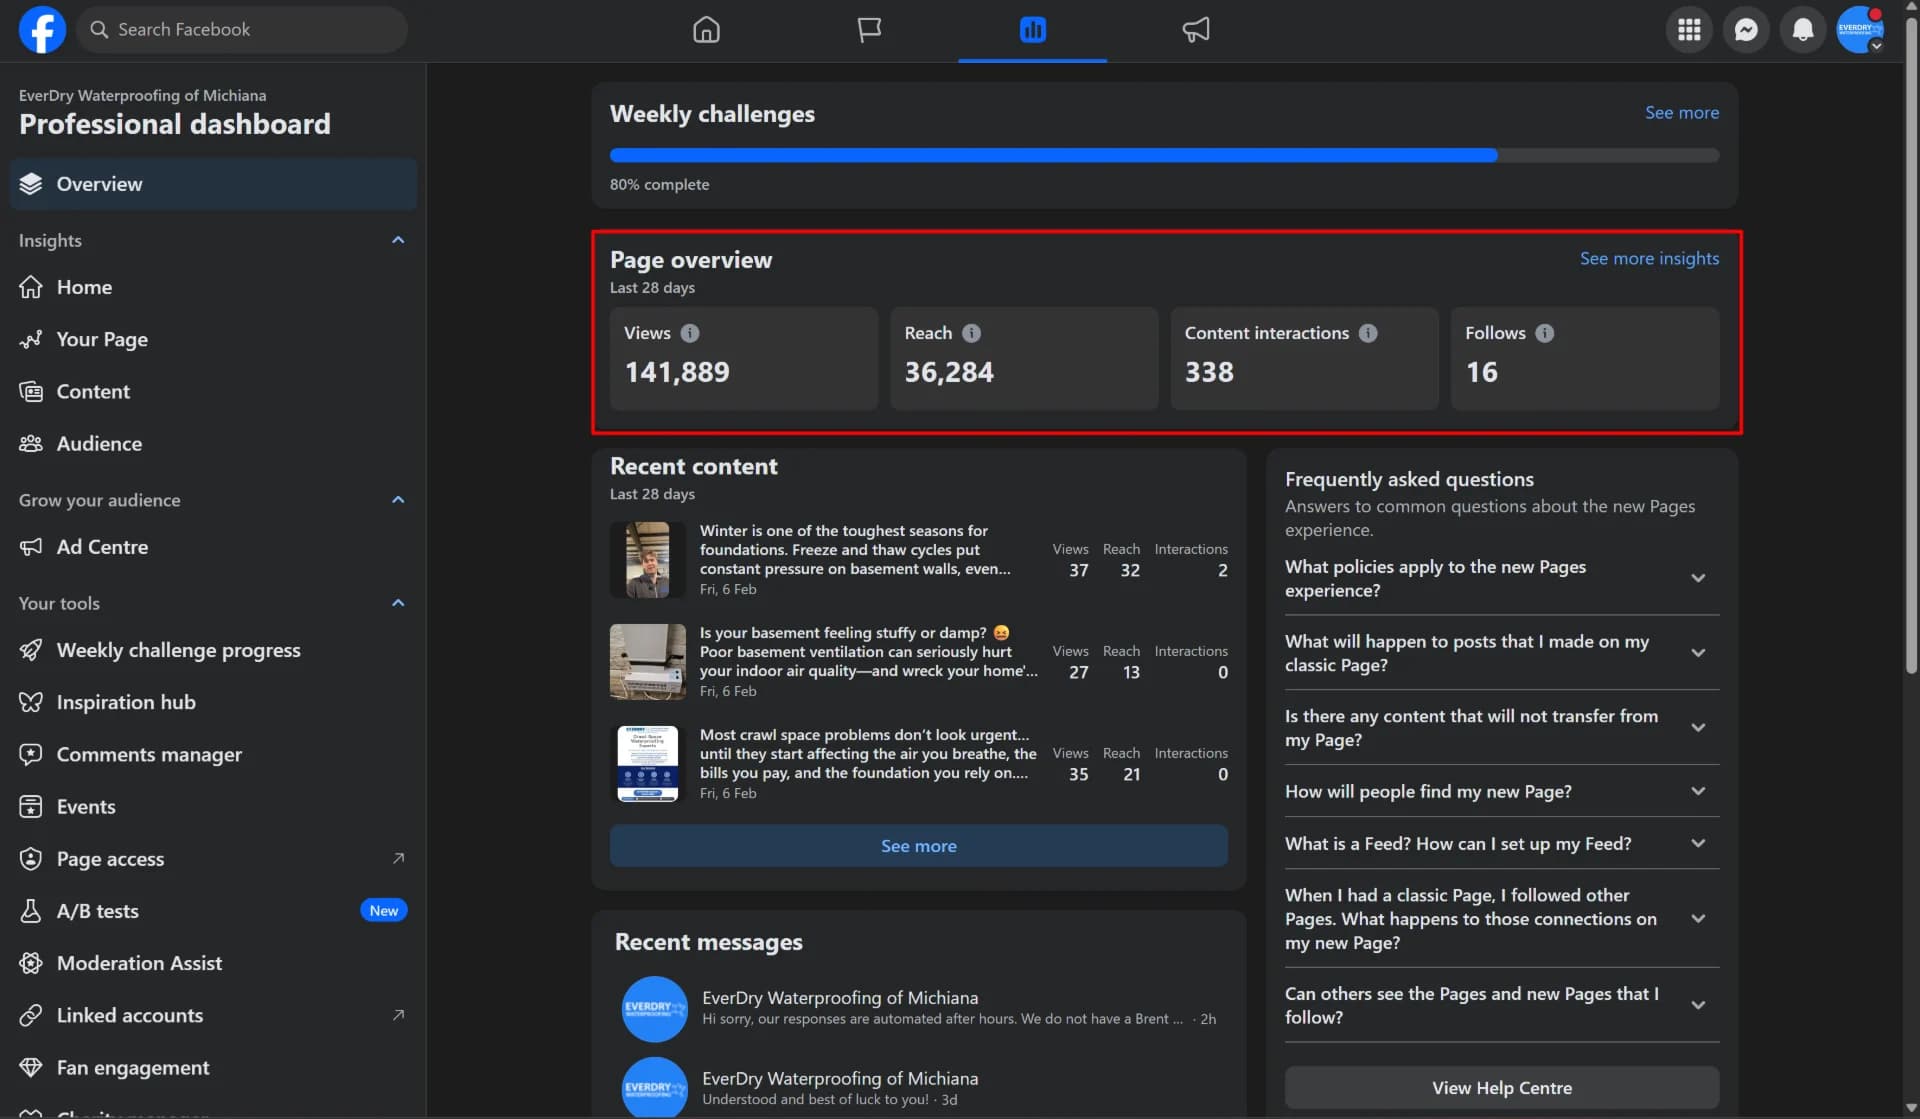
Task: Select Overview in the sidebar
Action: [213, 184]
